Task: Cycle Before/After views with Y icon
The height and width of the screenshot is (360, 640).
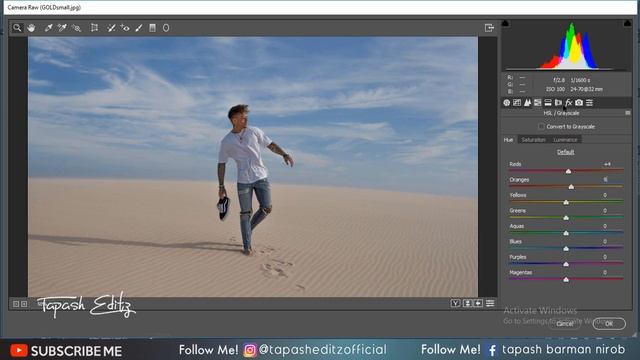Action: pyautogui.click(x=456, y=303)
